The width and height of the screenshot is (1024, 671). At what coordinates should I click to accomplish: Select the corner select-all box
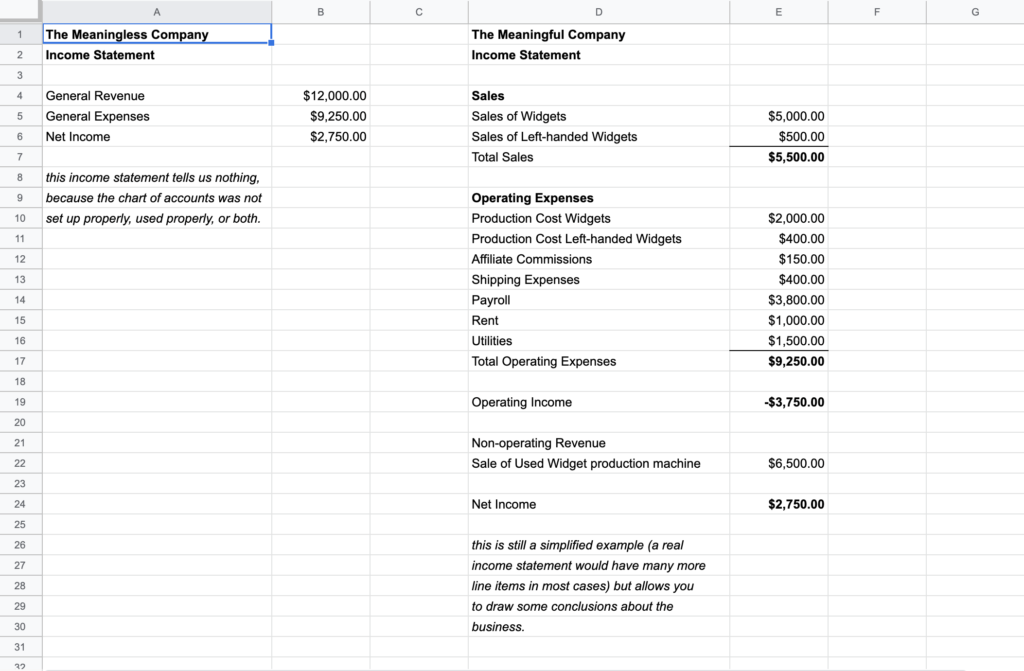click(x=21, y=11)
